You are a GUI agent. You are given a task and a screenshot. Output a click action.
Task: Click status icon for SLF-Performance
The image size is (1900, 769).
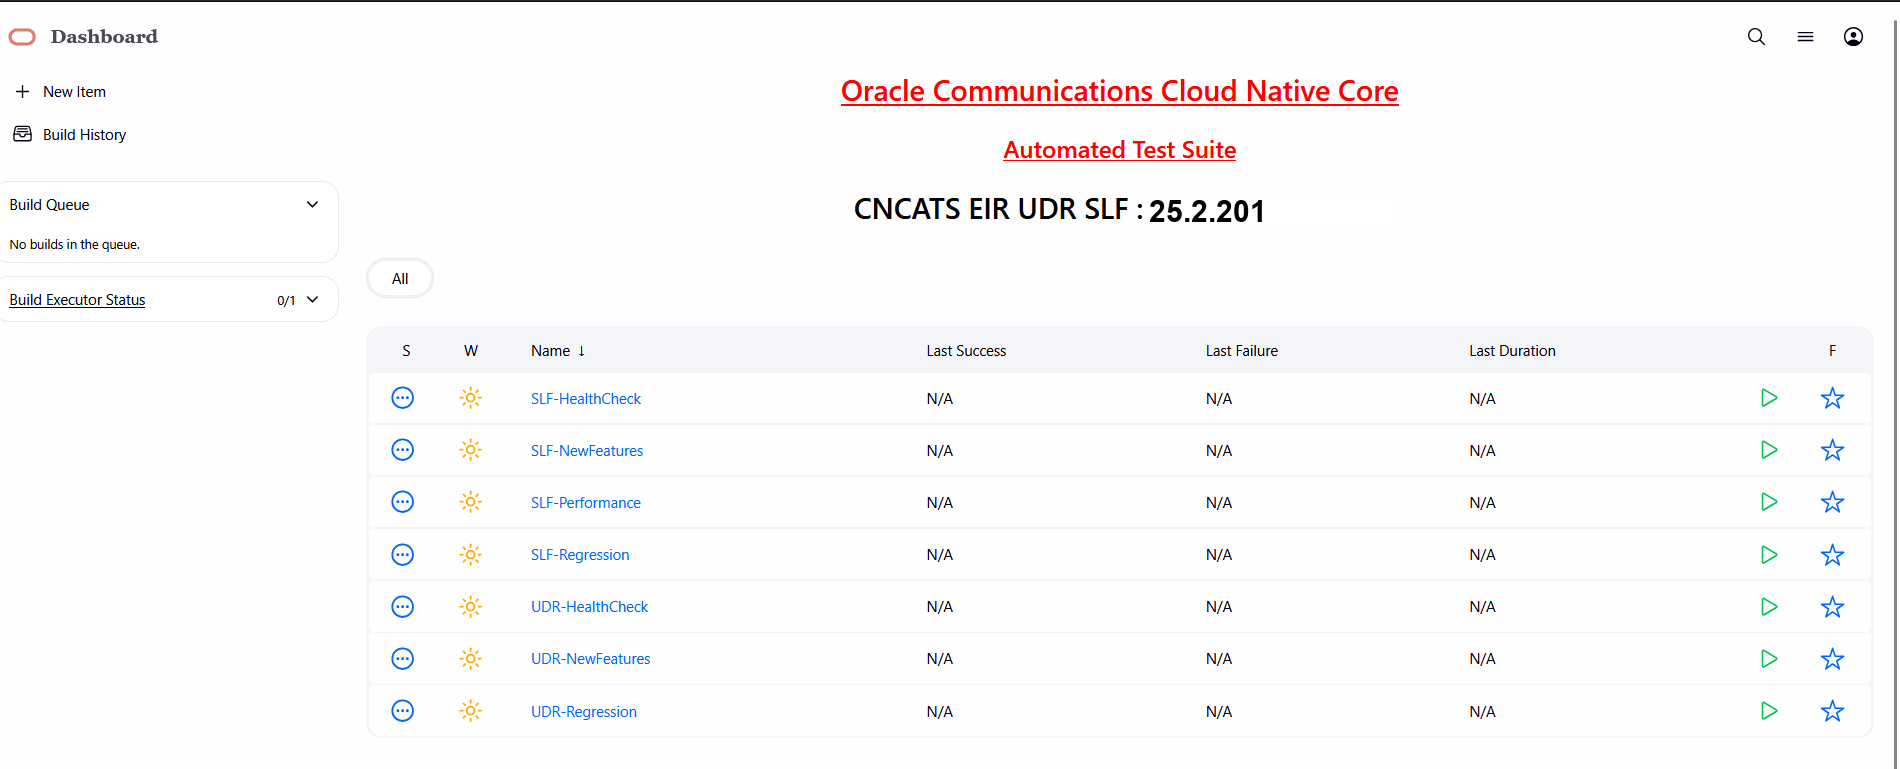pos(402,502)
